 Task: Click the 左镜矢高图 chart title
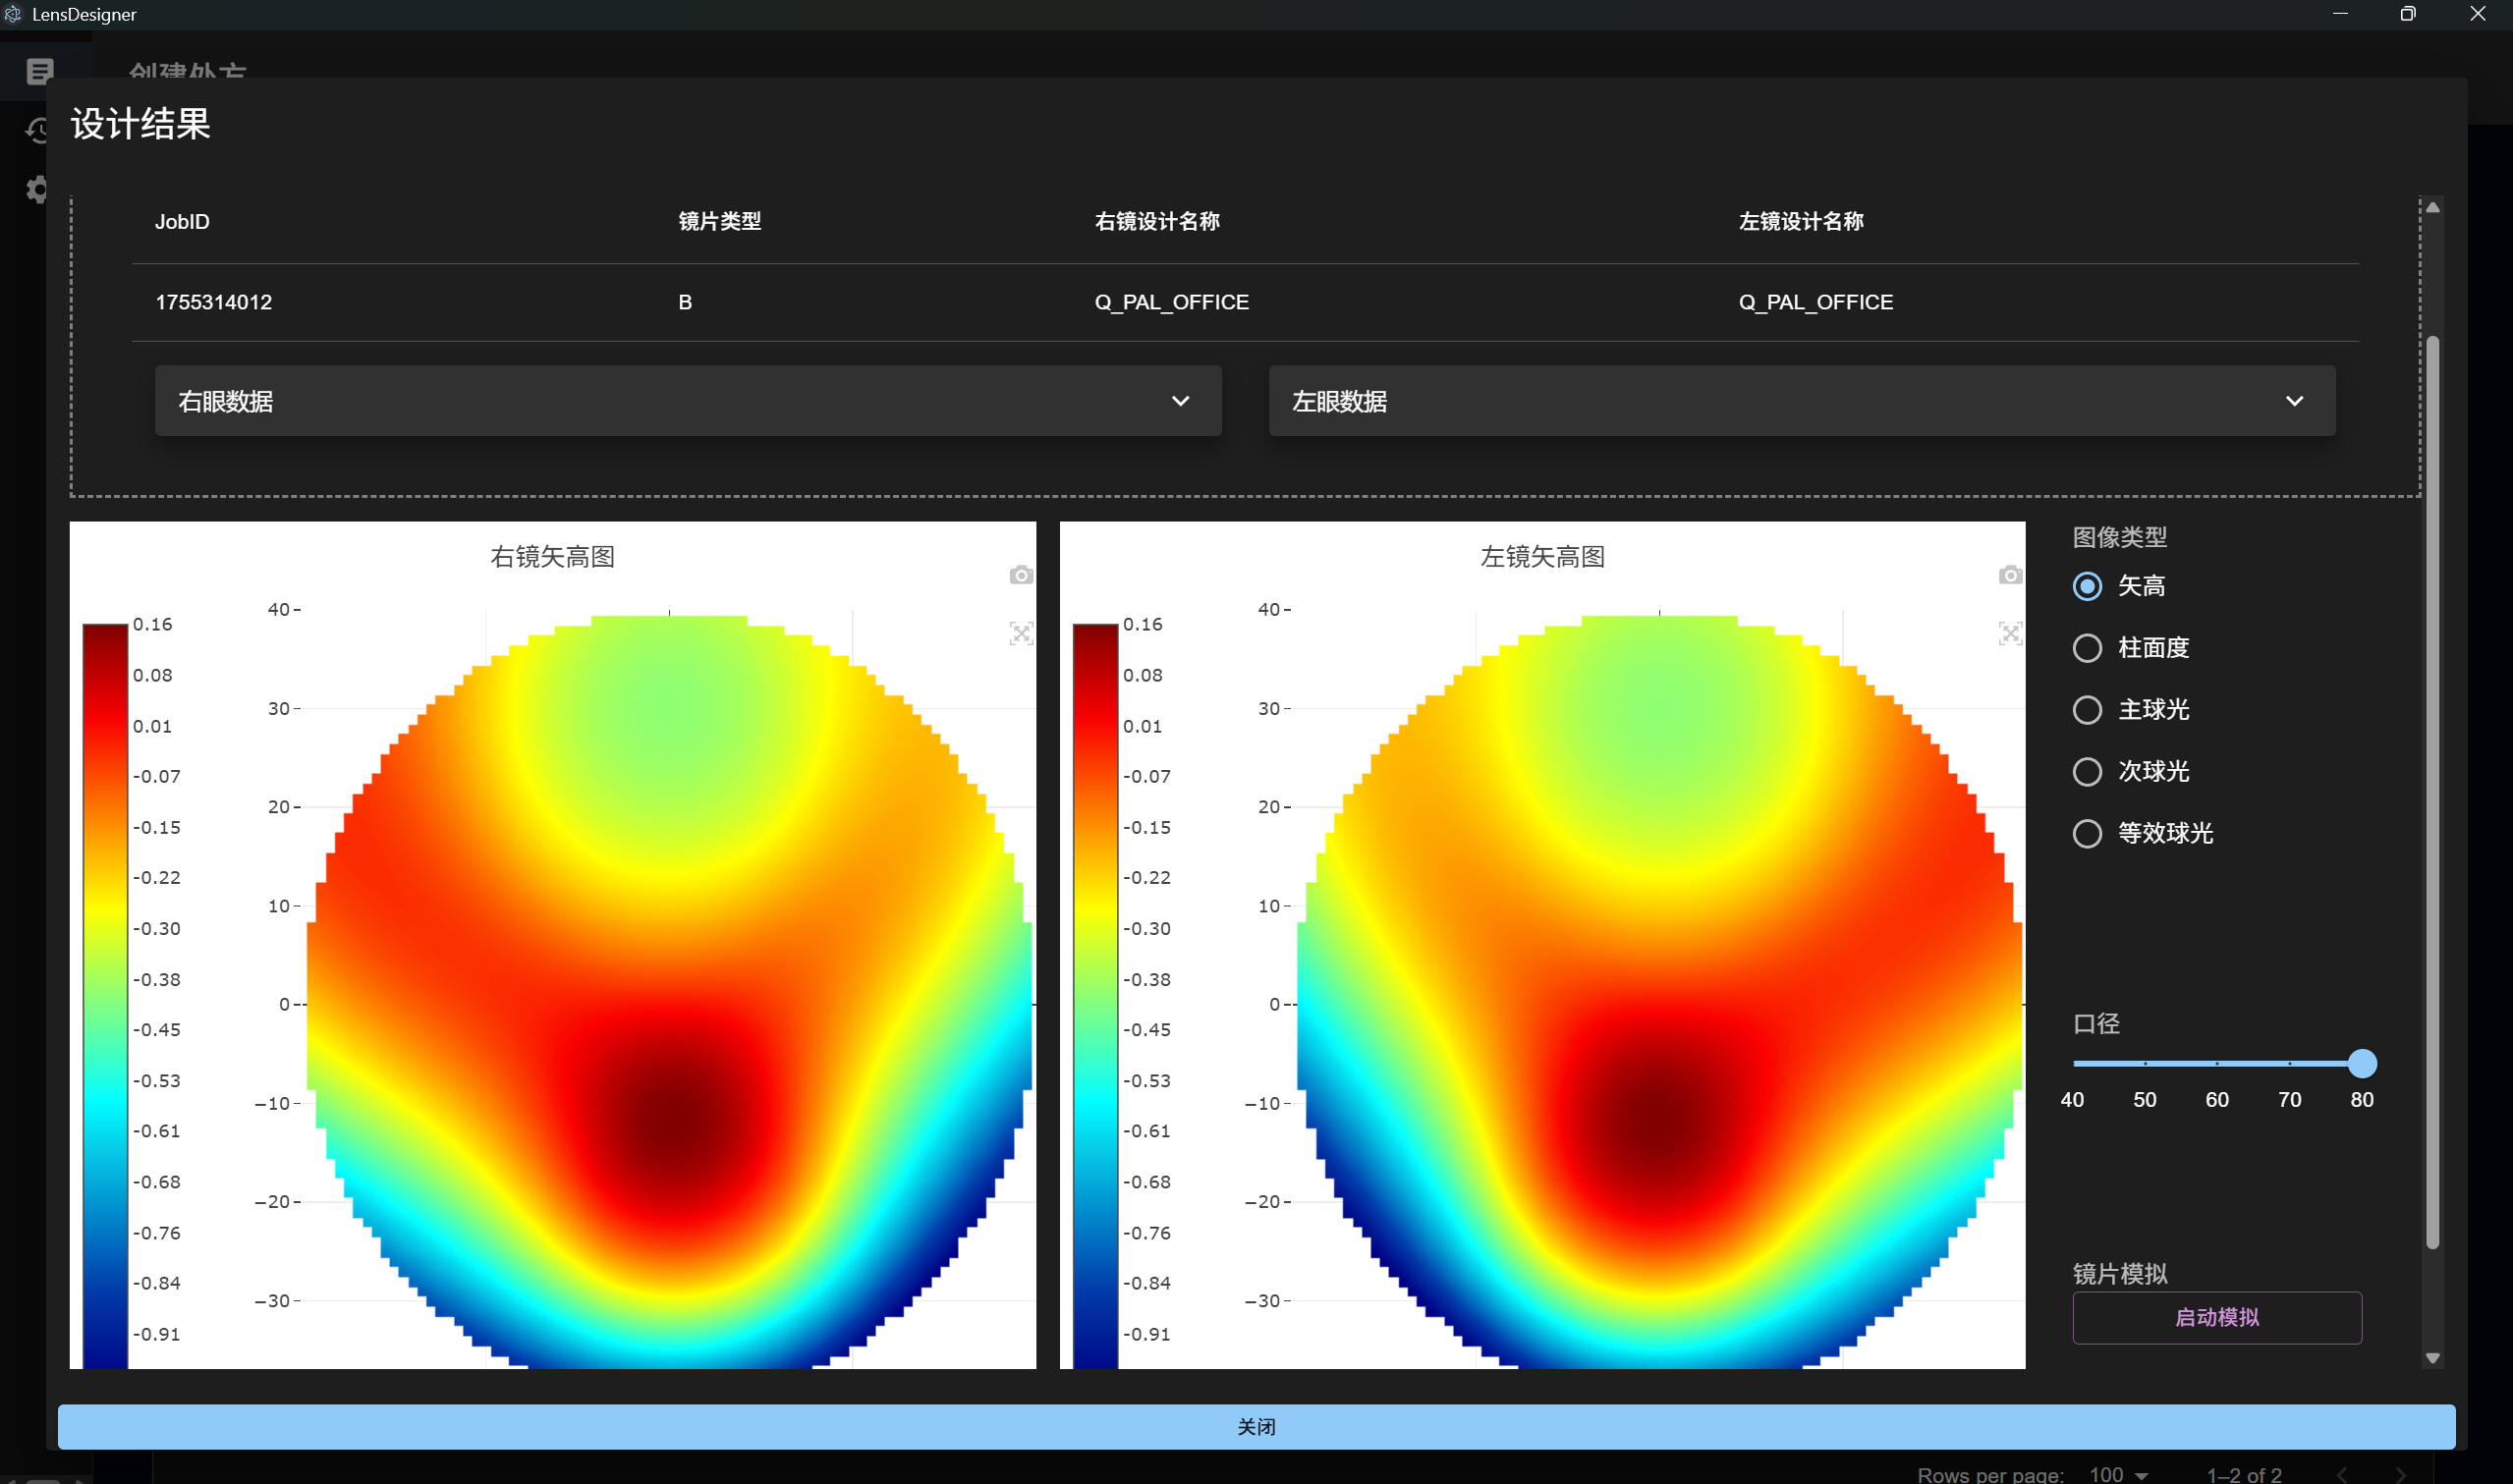[1542, 557]
